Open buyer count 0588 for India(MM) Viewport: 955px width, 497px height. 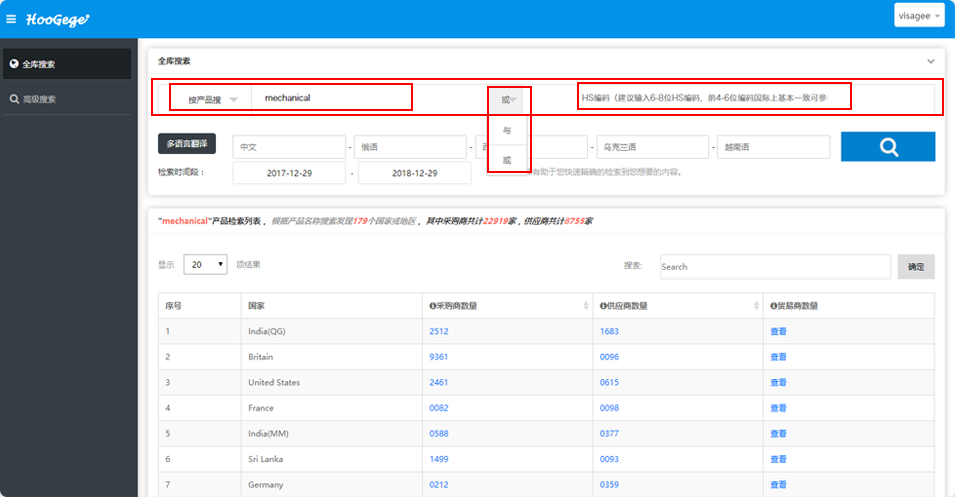coord(439,434)
